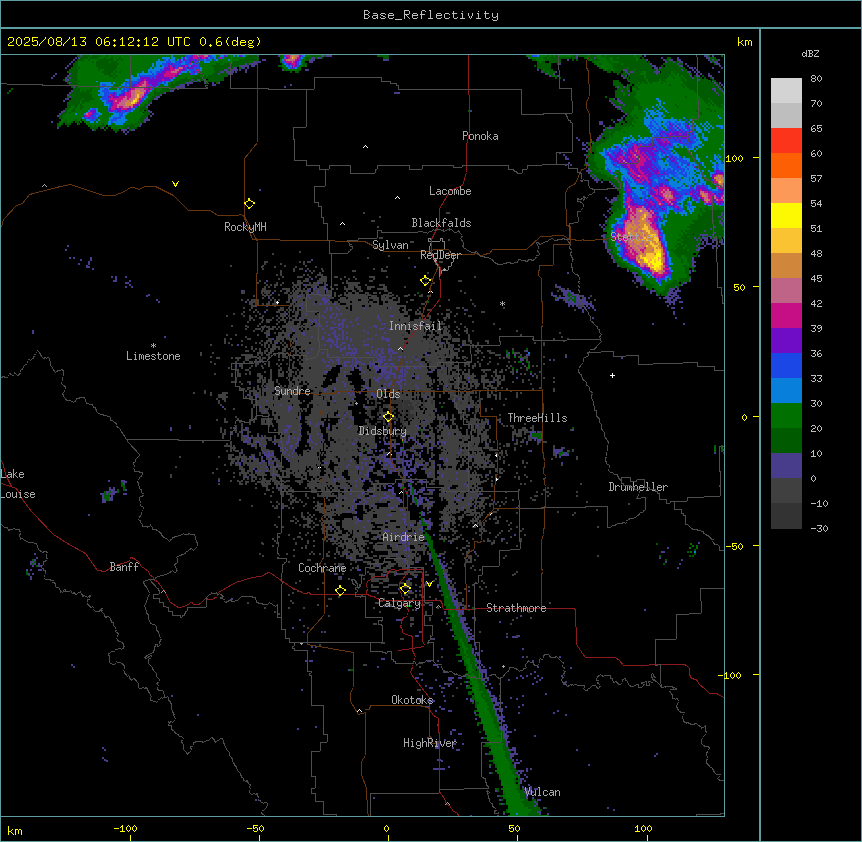Click the HighRiver label
Viewport: 862px width, 842px height.
[430, 743]
